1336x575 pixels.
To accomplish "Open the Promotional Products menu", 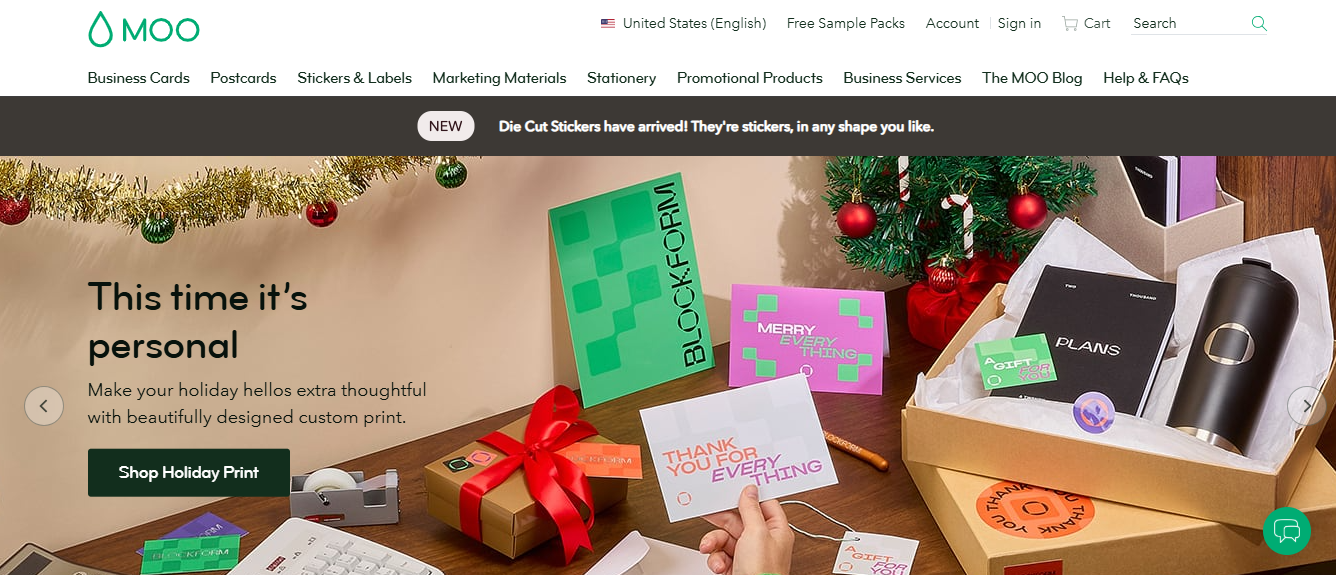I will point(750,78).
